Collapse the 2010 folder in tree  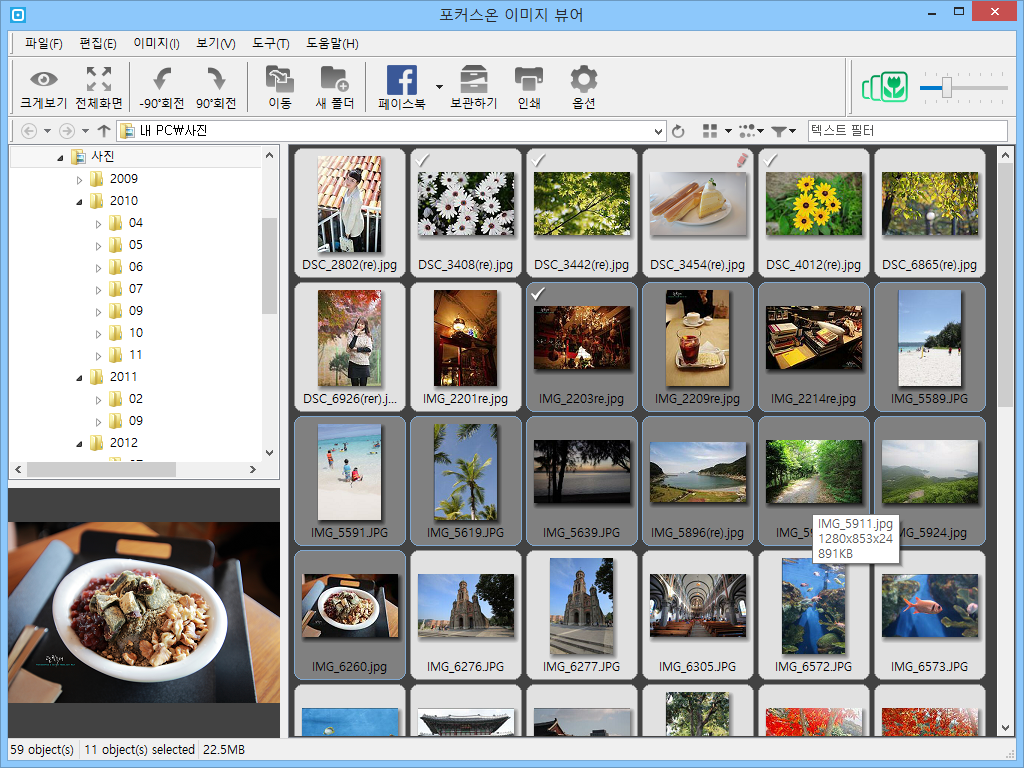click(x=79, y=202)
